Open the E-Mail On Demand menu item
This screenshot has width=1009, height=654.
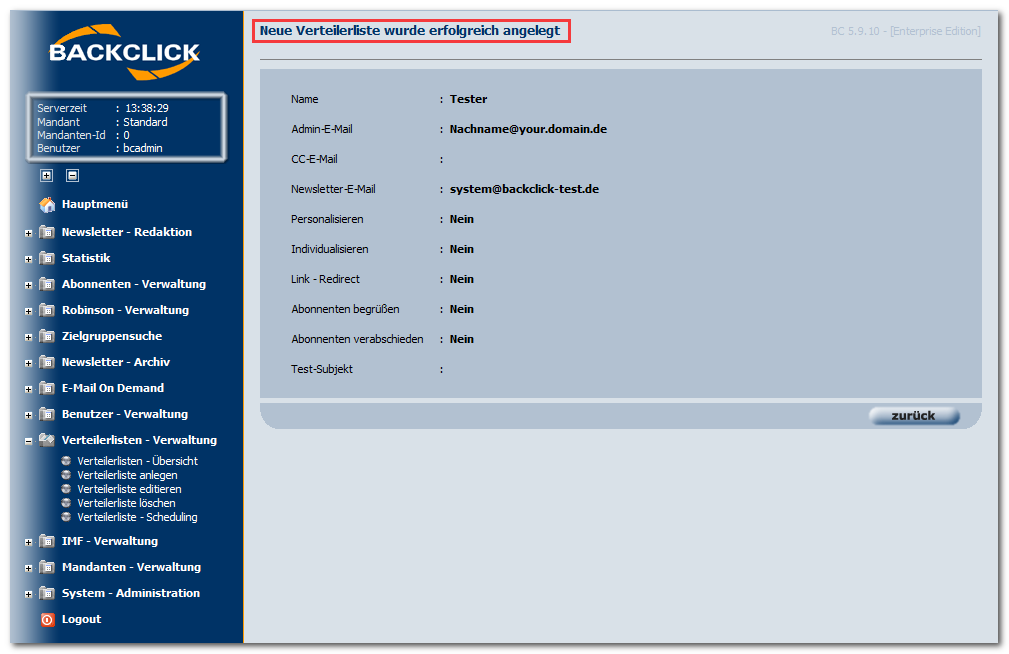tap(113, 388)
